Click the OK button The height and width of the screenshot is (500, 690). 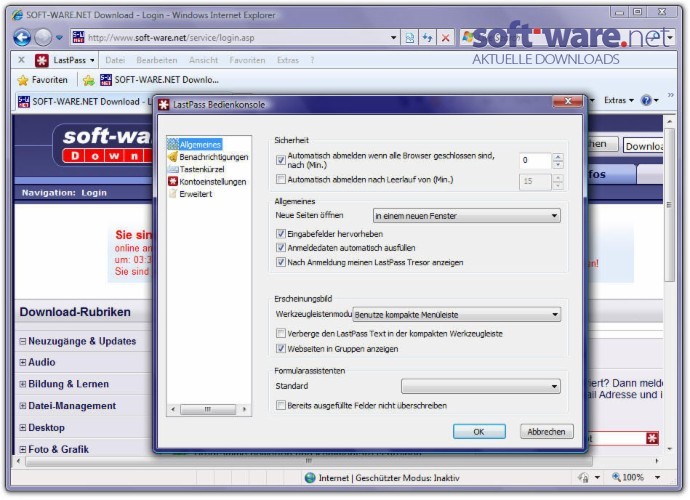(x=479, y=432)
